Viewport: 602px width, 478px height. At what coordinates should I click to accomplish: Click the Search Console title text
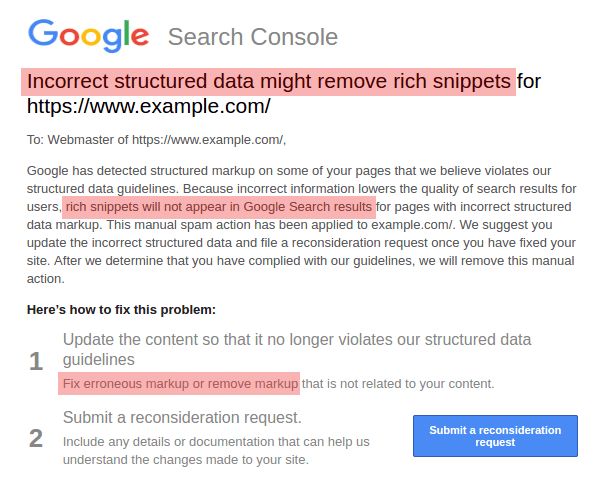pos(252,38)
